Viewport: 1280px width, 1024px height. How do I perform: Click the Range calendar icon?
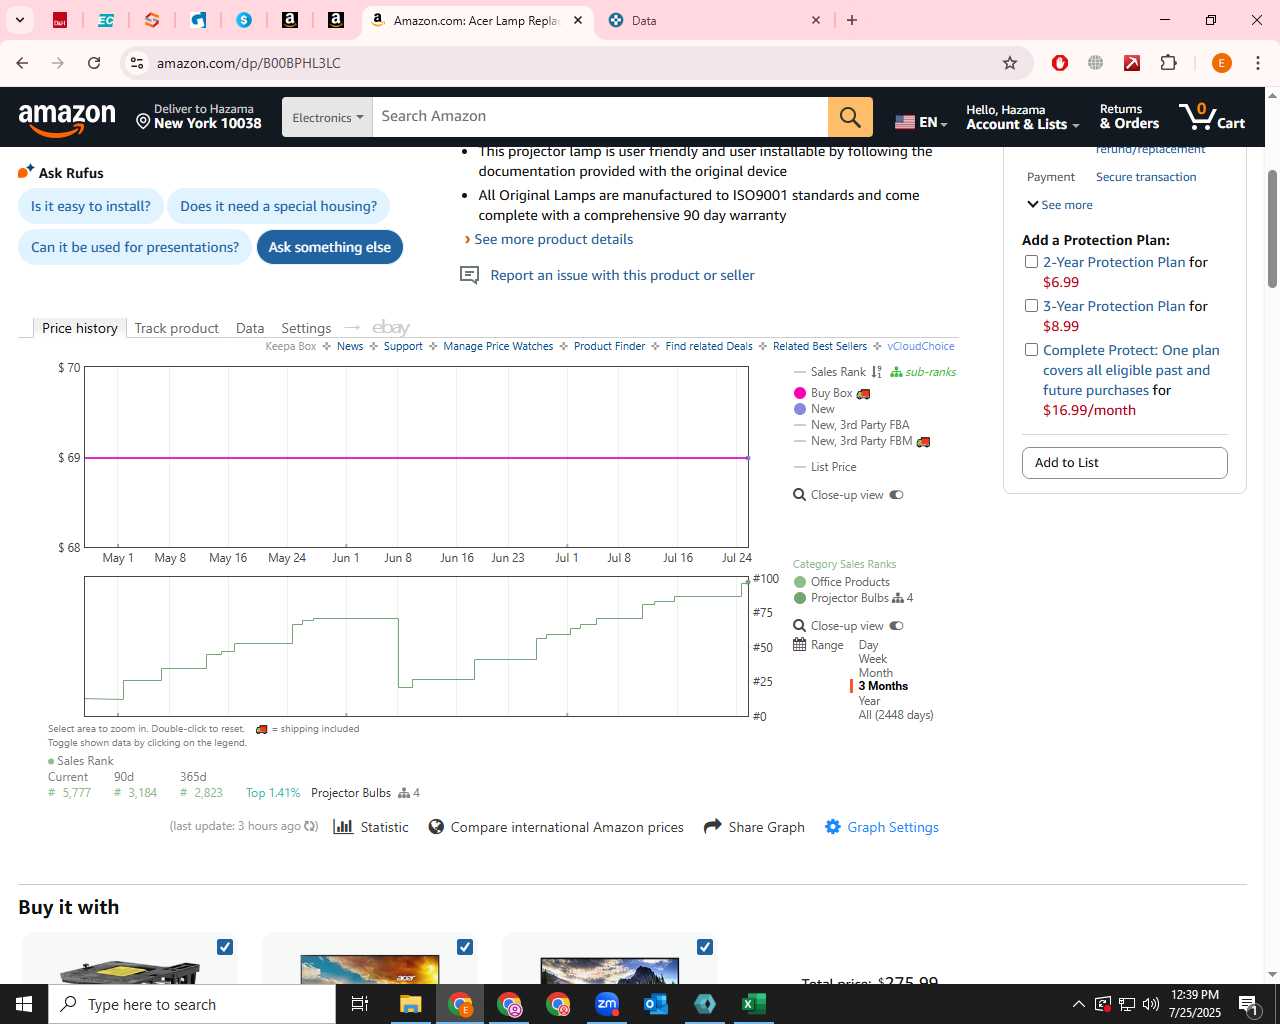coord(800,645)
